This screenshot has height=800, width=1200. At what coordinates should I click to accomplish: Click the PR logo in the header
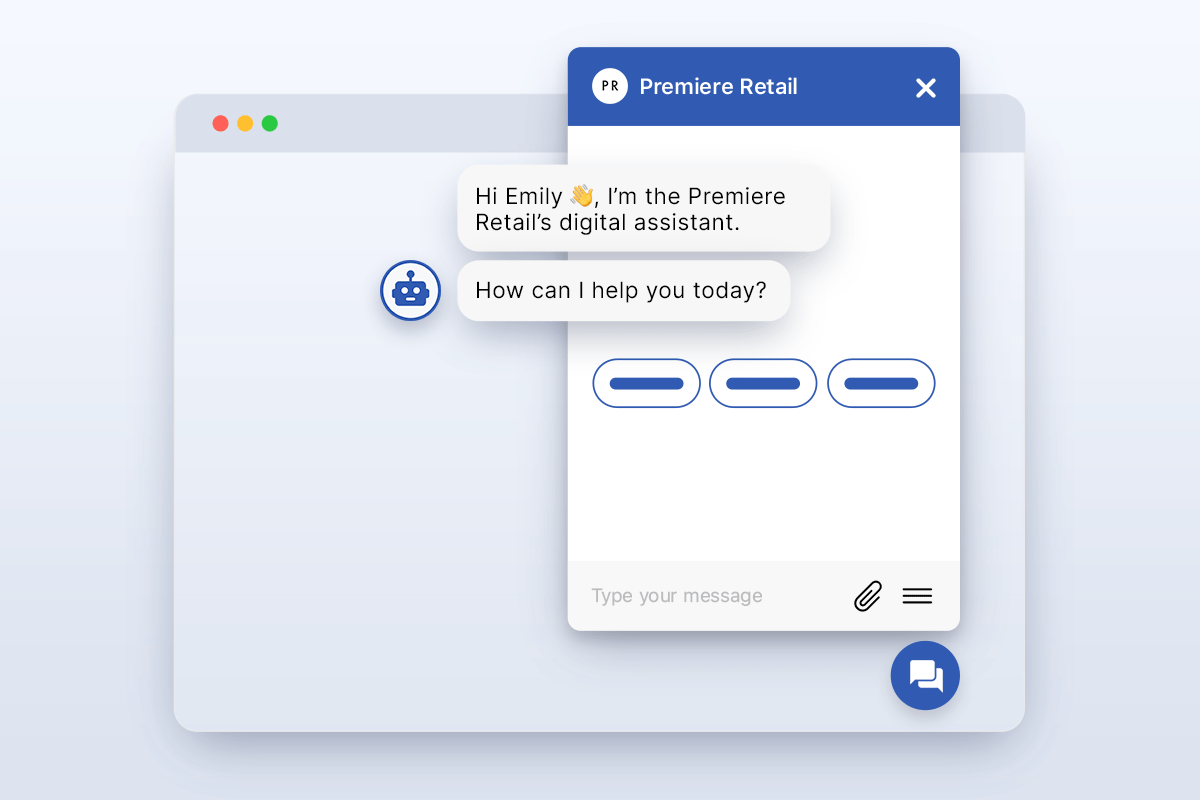[609, 86]
